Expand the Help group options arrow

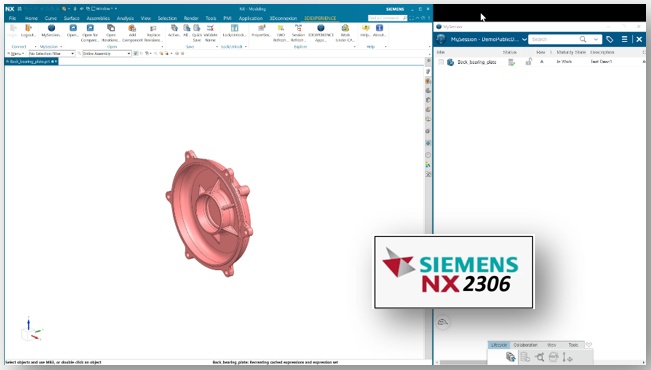[x=385, y=47]
